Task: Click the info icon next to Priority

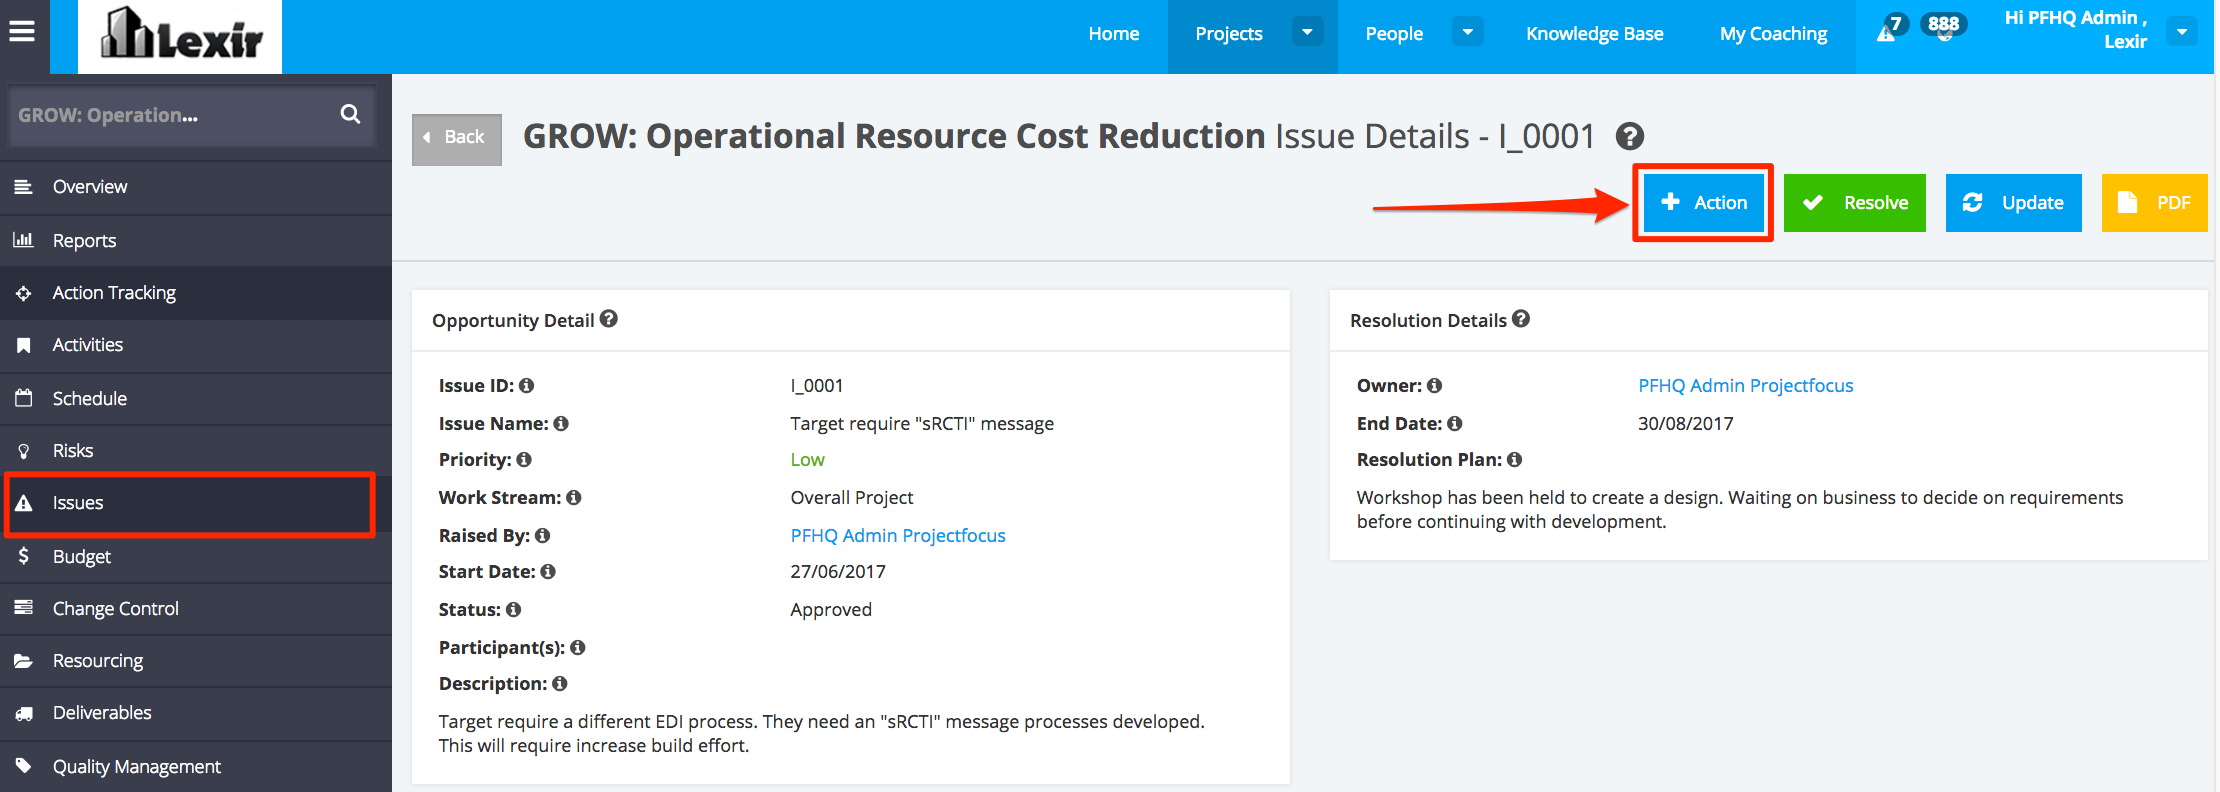Action: tap(524, 459)
